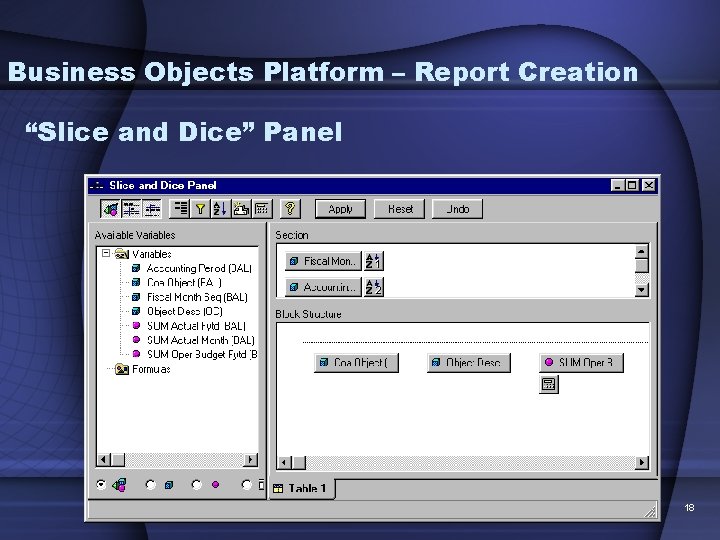Switch to the Table 1 tab
The height and width of the screenshot is (540, 720).
[303, 489]
